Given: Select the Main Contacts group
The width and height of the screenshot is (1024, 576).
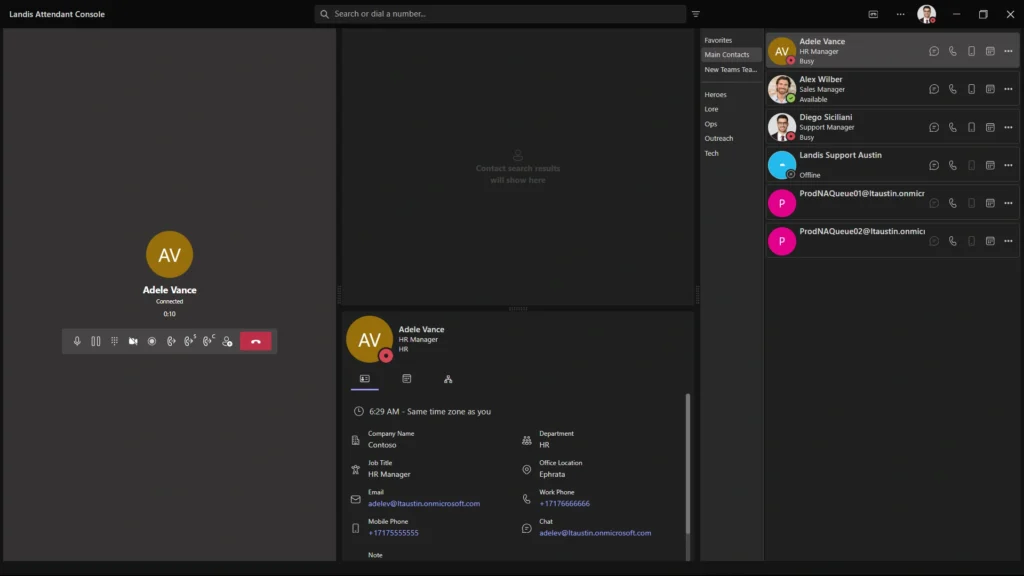Looking at the screenshot, I should coord(731,55).
